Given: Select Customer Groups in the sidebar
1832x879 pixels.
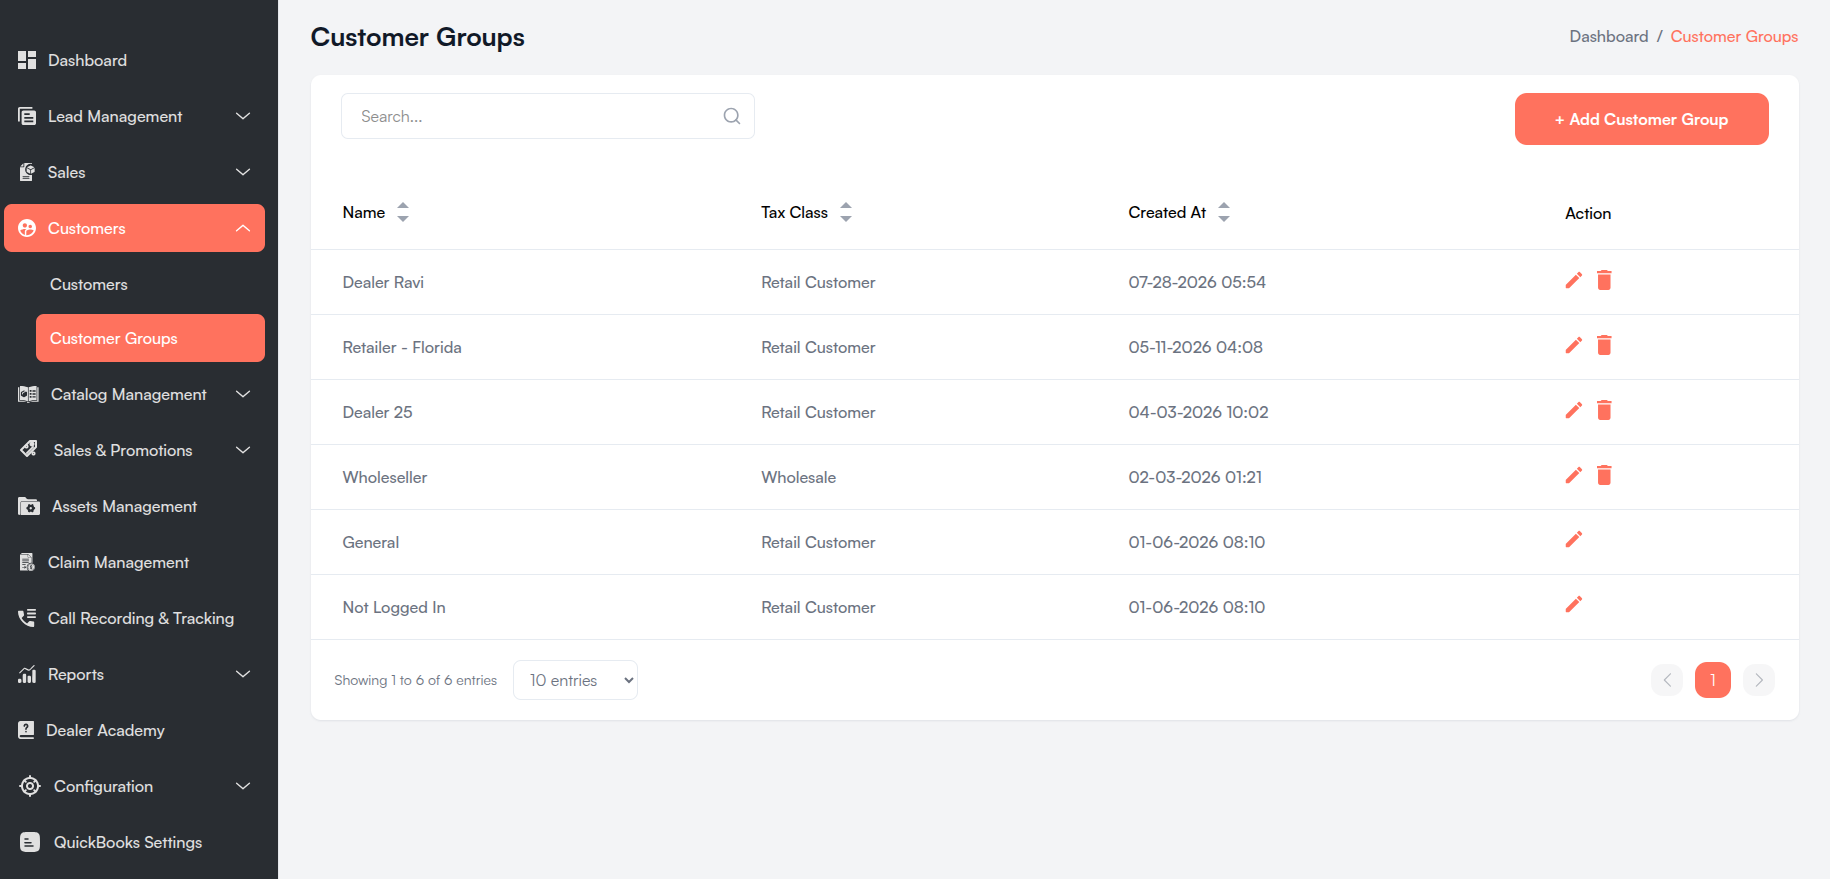Looking at the screenshot, I should 150,338.
